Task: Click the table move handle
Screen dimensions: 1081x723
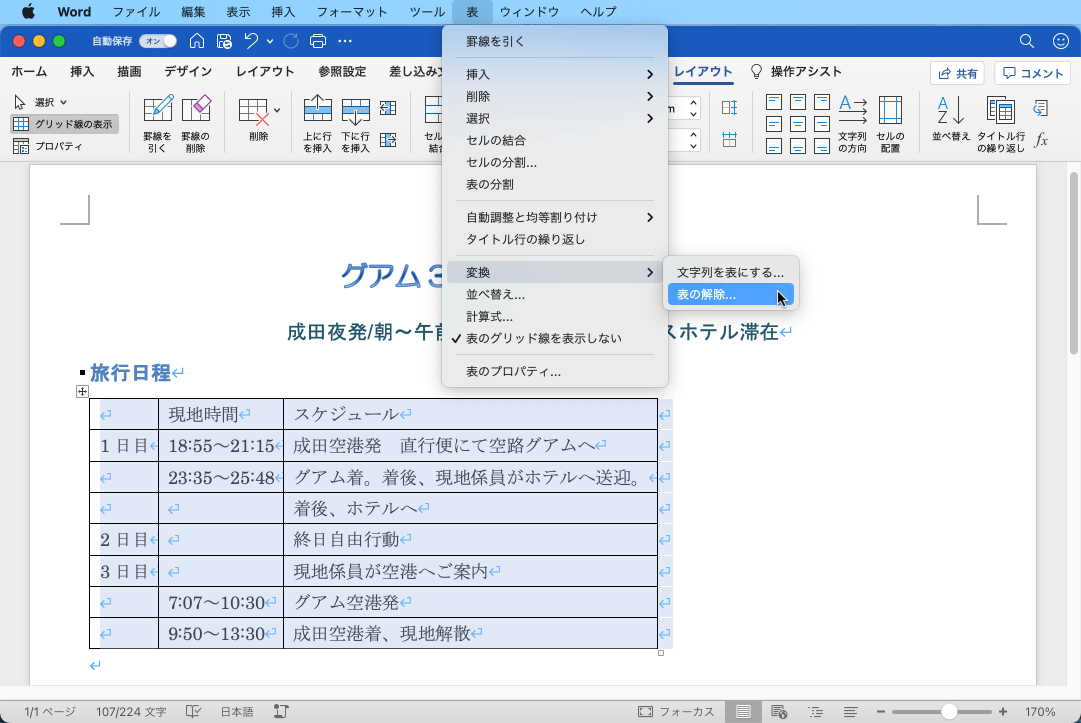Action: (82, 391)
